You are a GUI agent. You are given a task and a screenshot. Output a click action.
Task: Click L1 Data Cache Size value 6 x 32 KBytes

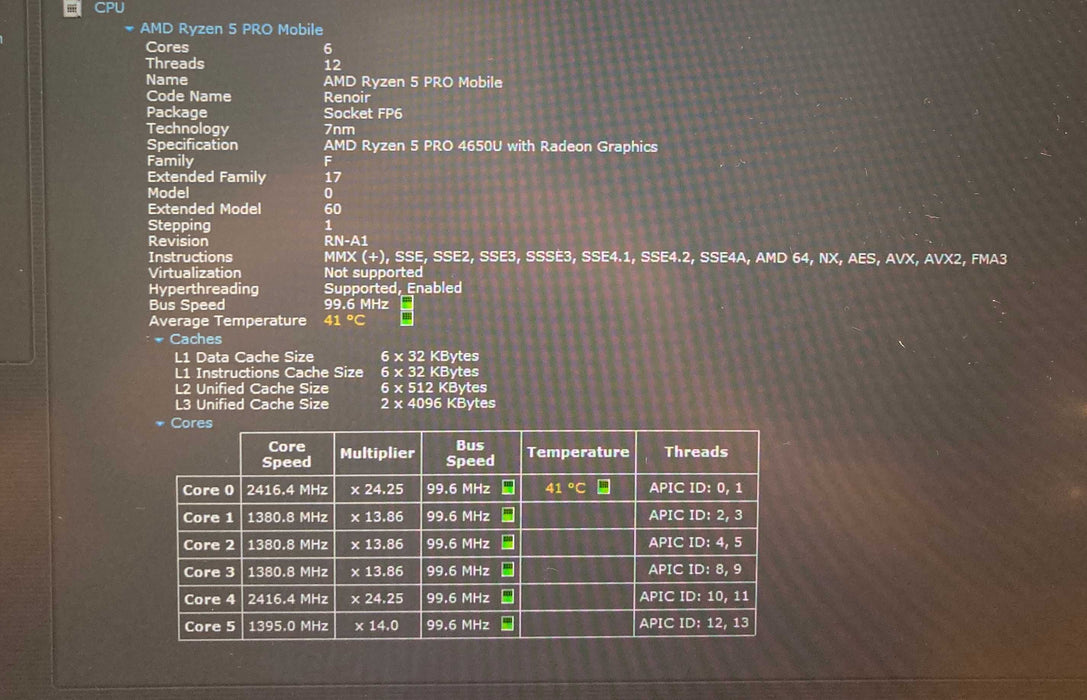(429, 356)
